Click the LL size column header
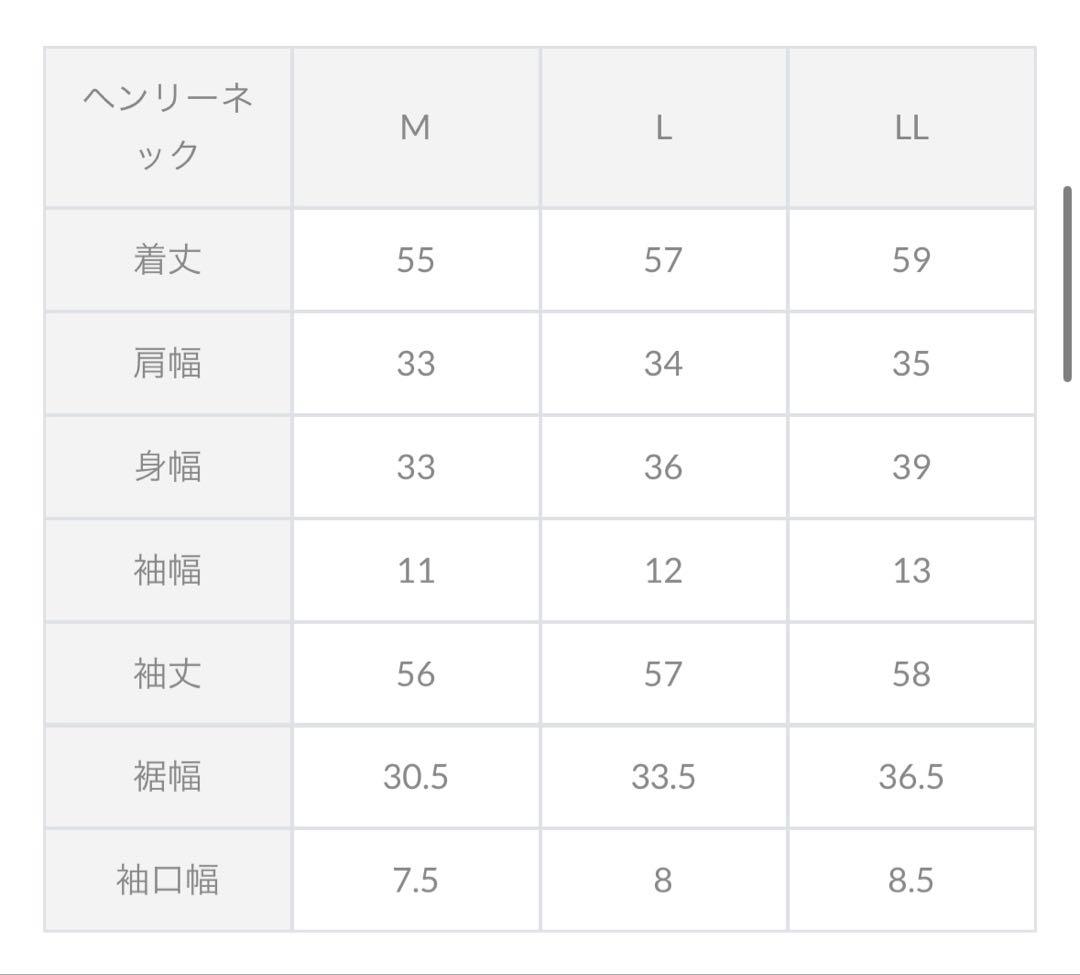 point(912,128)
